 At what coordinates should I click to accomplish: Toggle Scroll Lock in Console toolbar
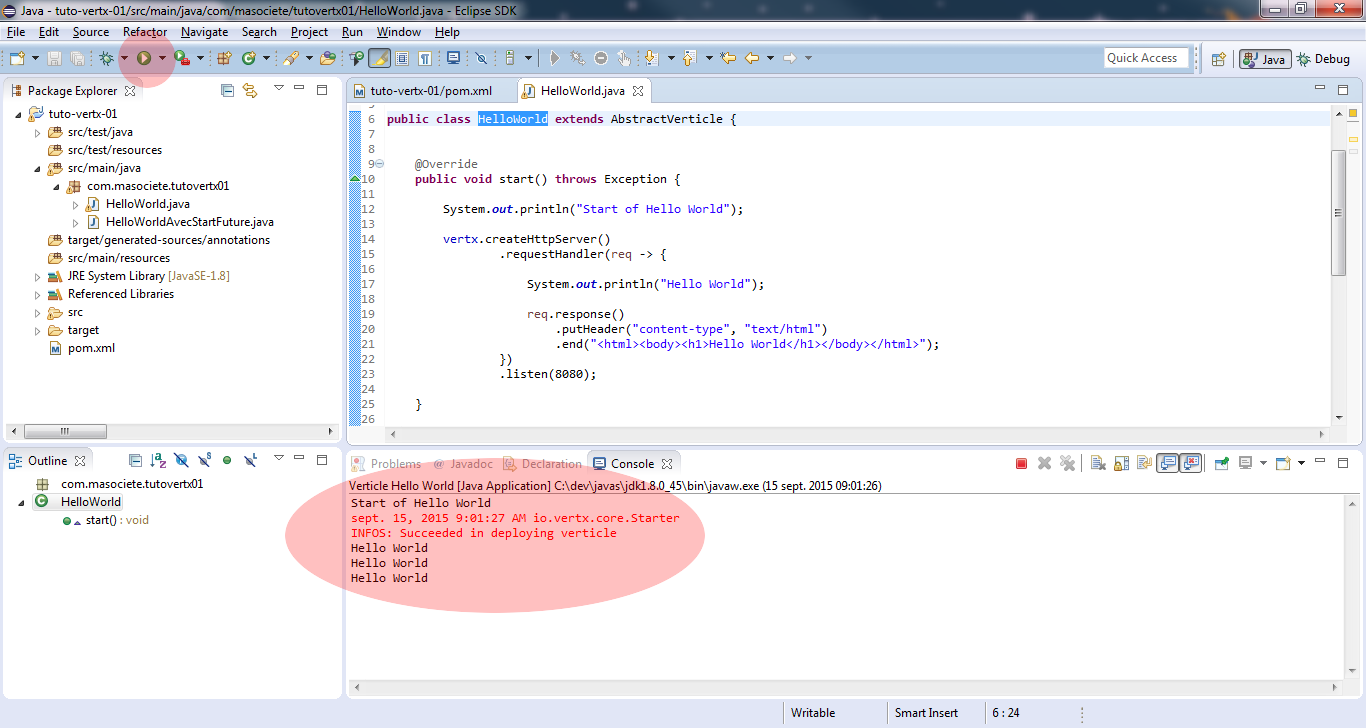tap(1121, 463)
